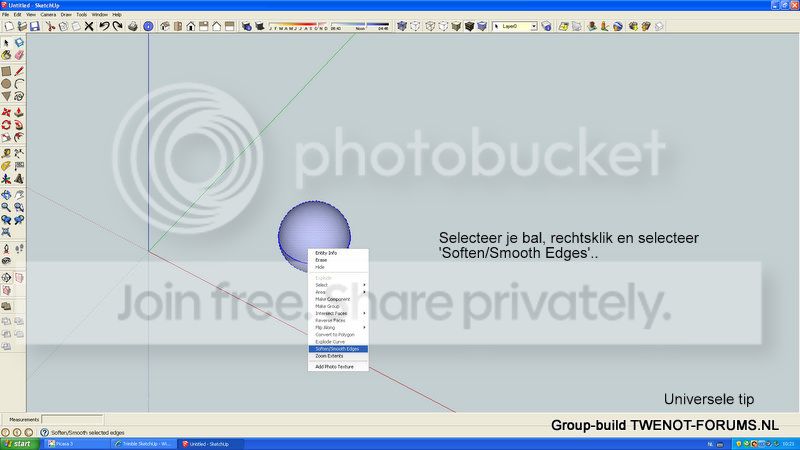Image resolution: width=800 pixels, height=450 pixels.
Task: Switch to Front view house icon
Action: coord(191,26)
